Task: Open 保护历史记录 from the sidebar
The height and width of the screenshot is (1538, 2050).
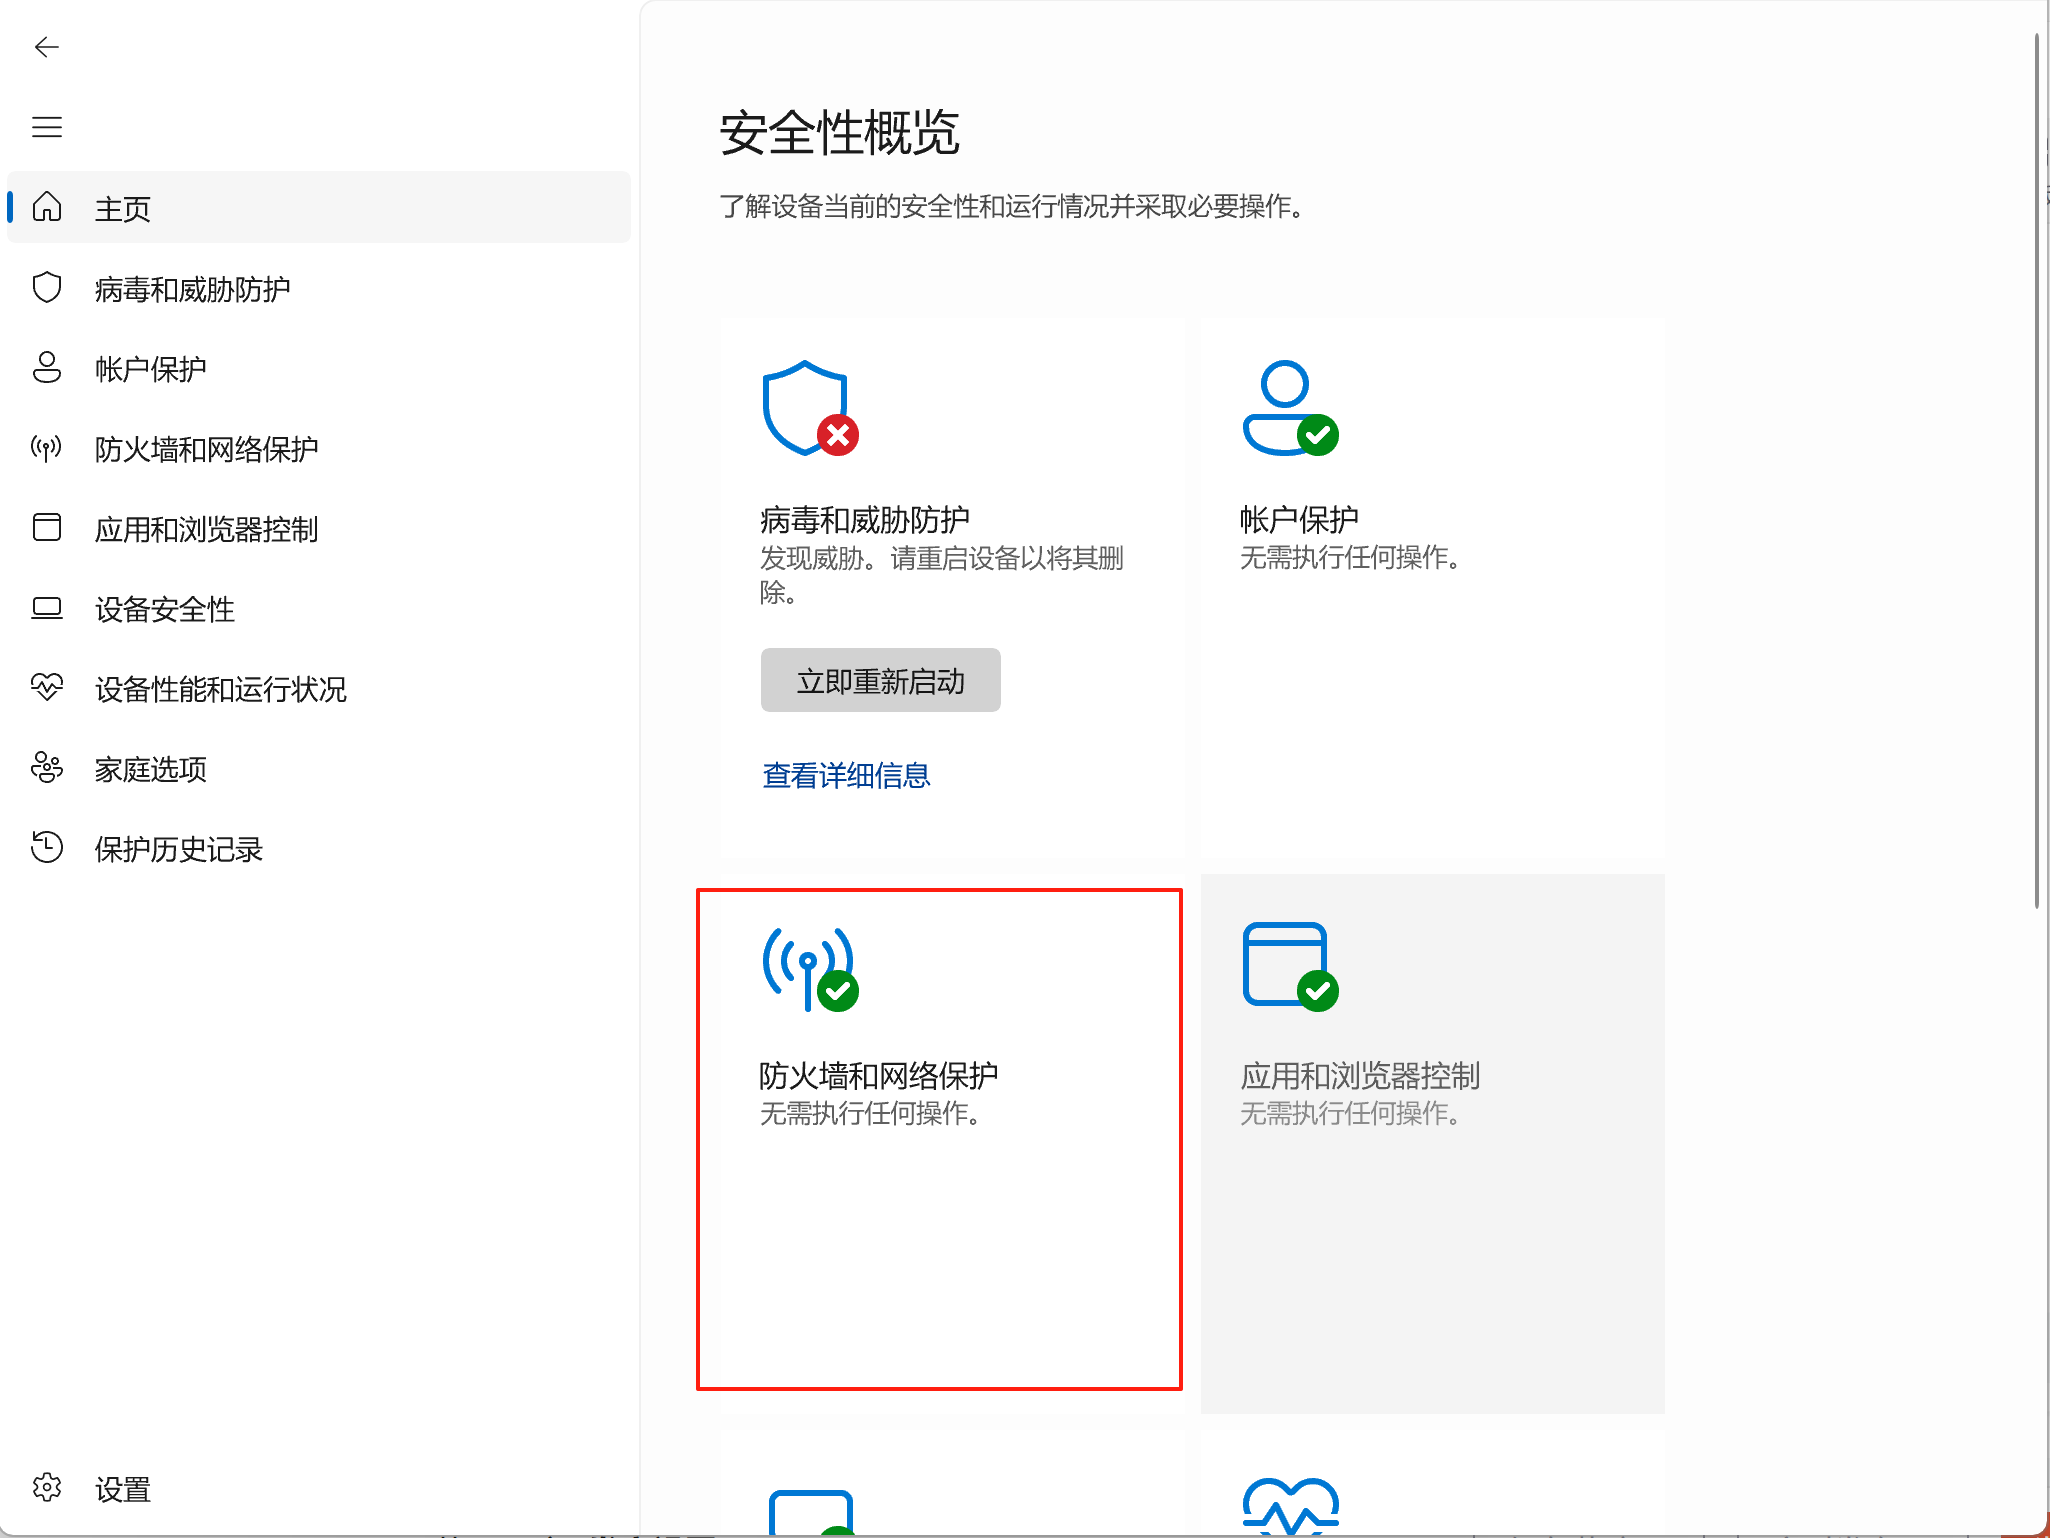Action: pyautogui.click(x=319, y=848)
